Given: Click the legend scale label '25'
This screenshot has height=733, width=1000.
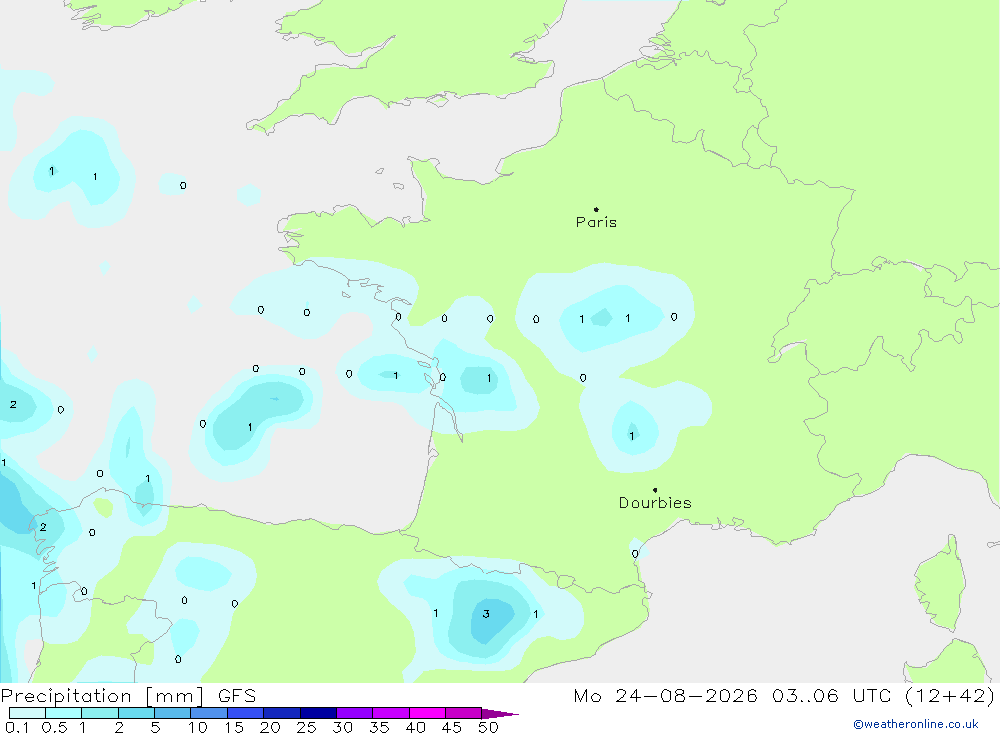Looking at the screenshot, I should [x=306, y=727].
